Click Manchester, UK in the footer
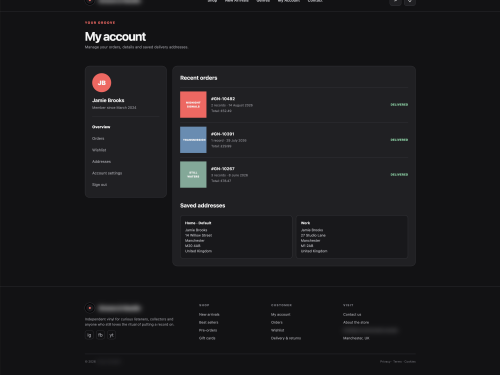 [x=356, y=338]
